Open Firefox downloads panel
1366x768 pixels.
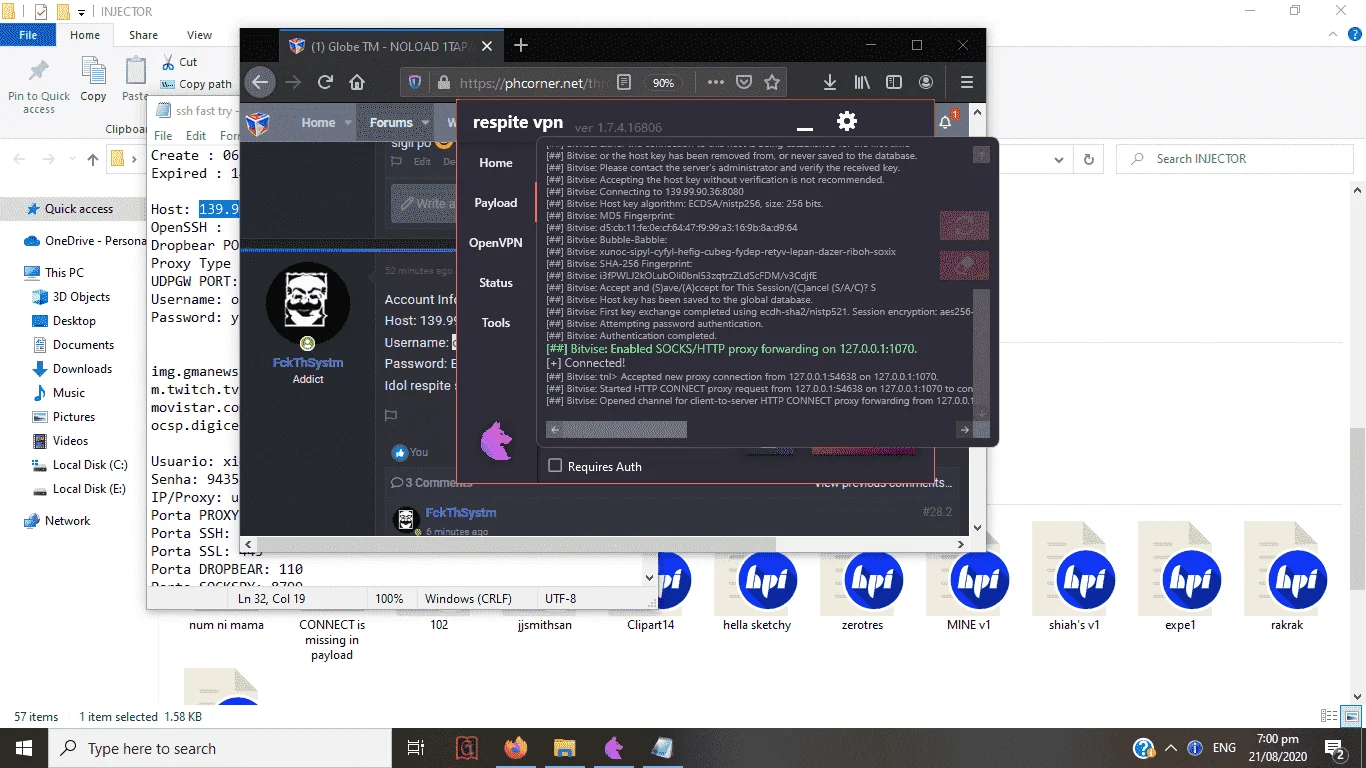(829, 83)
